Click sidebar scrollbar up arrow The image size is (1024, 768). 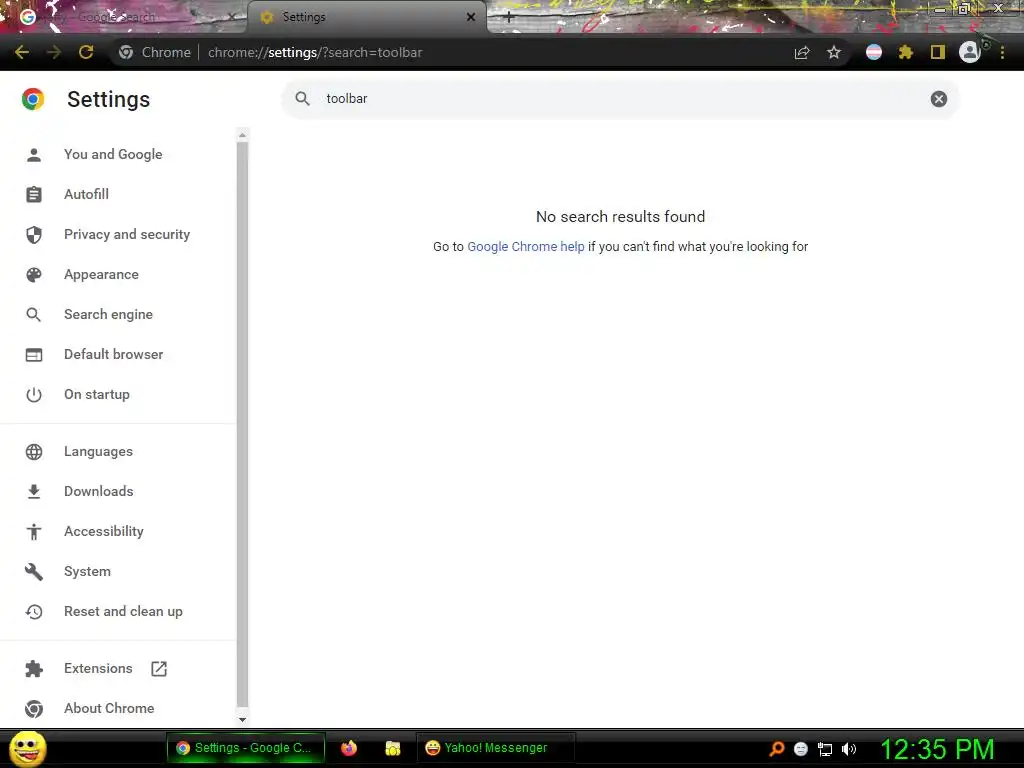click(x=242, y=135)
